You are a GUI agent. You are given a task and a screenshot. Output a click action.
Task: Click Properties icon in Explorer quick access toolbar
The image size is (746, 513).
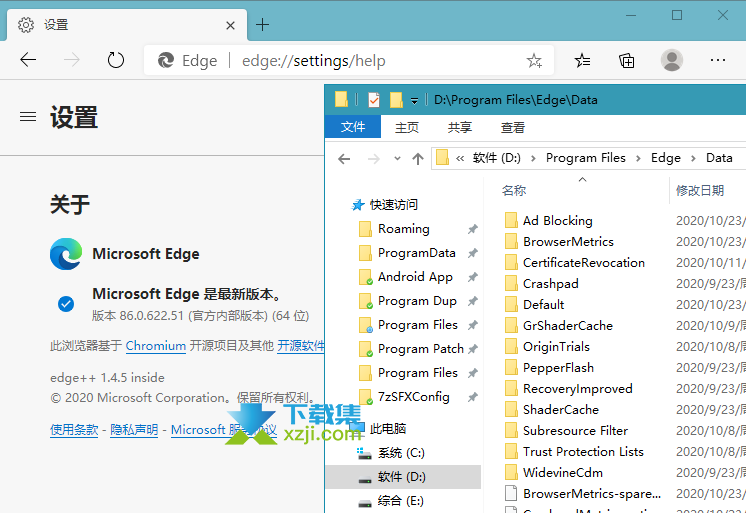click(374, 100)
